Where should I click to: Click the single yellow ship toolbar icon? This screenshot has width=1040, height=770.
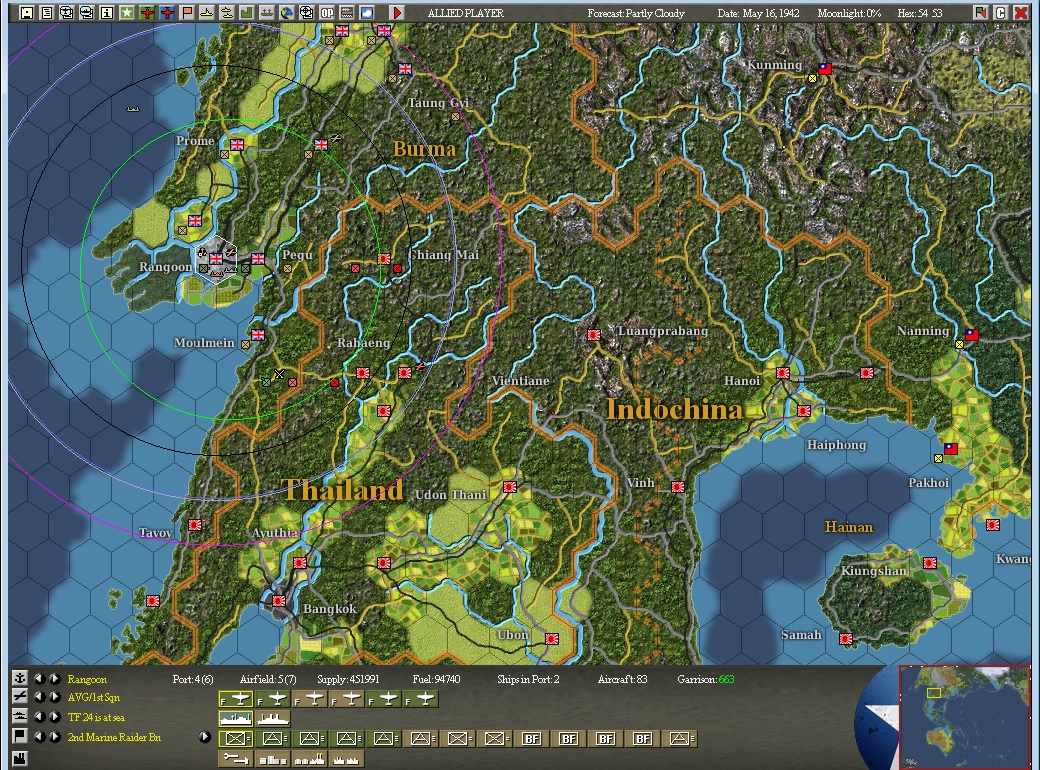[207, 12]
